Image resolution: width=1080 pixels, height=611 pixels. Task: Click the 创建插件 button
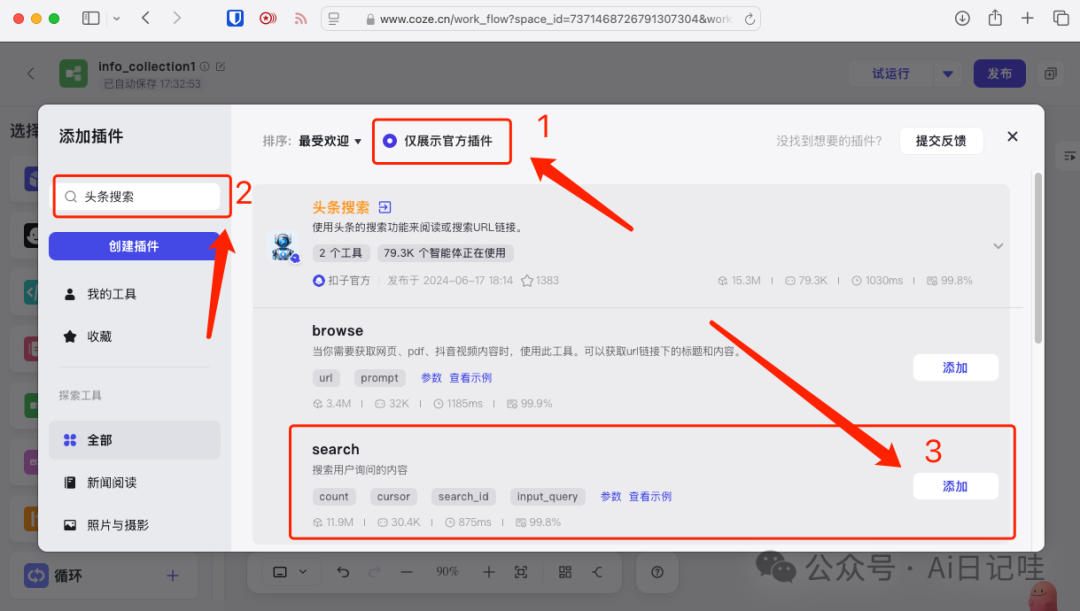(134, 246)
